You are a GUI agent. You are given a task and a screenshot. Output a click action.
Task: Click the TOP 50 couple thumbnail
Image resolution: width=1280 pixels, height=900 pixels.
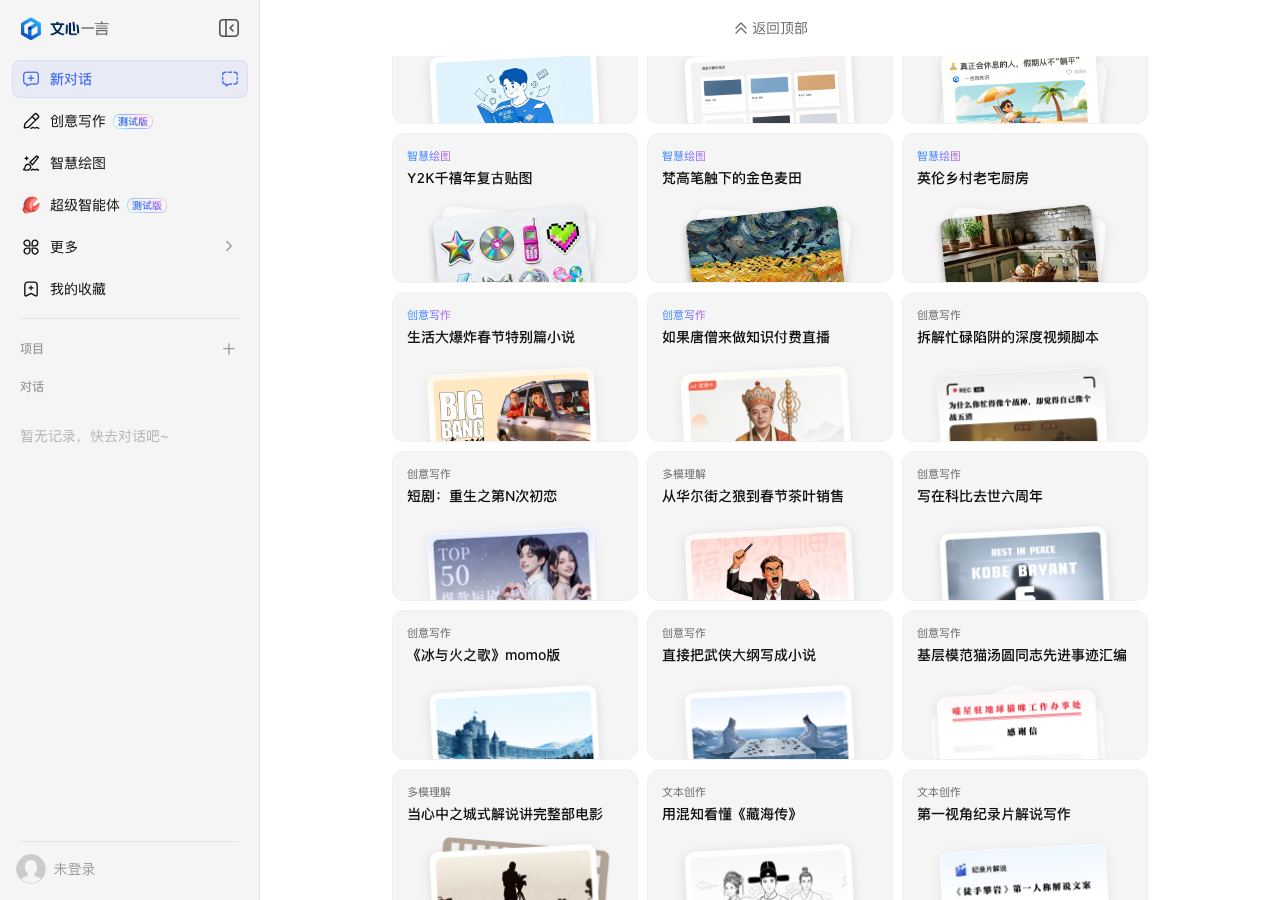513,565
